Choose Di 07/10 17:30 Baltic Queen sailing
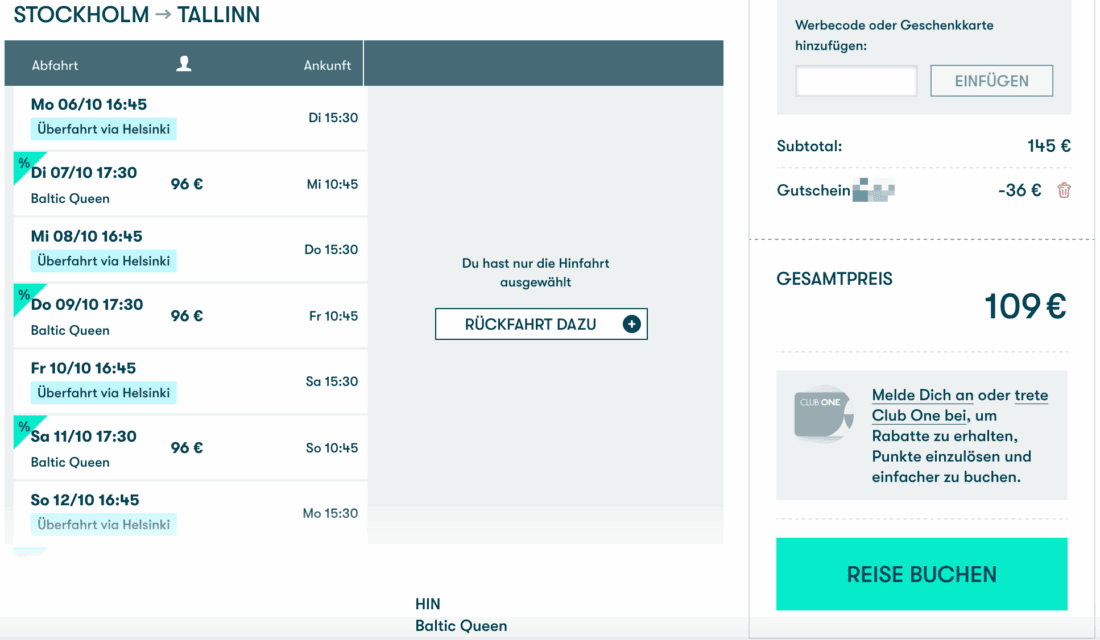Screen dimensions: 1100x640 [x=190, y=184]
